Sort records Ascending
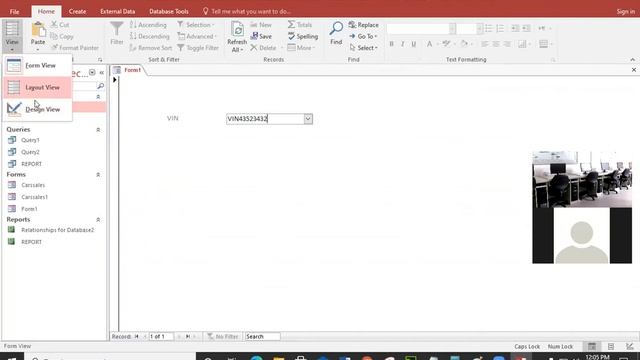The height and width of the screenshot is (360, 640). click(148, 25)
